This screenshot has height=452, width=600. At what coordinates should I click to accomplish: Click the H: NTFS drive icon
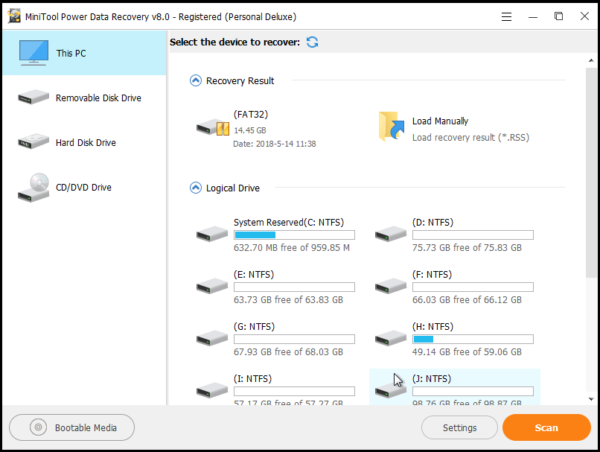click(391, 338)
